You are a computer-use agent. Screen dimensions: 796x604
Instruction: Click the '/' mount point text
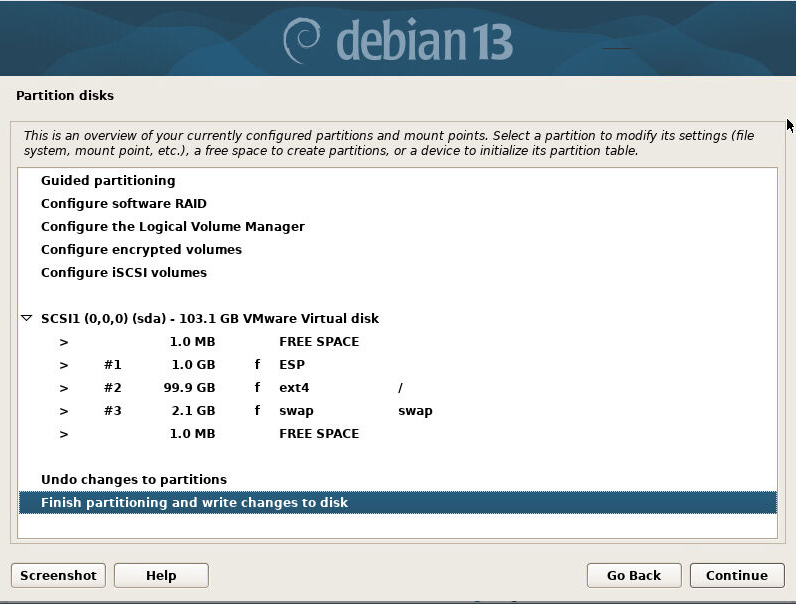point(400,388)
